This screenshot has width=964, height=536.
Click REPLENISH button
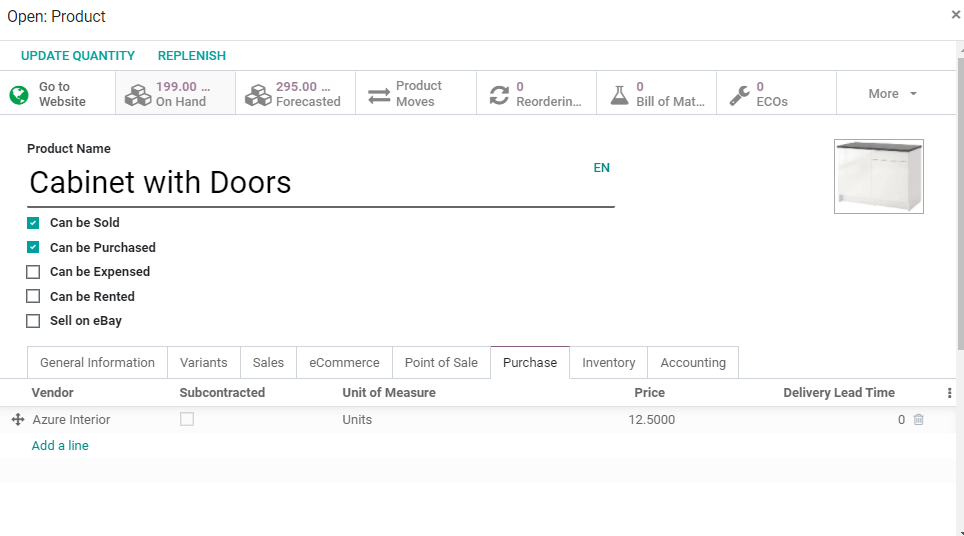[x=192, y=55]
